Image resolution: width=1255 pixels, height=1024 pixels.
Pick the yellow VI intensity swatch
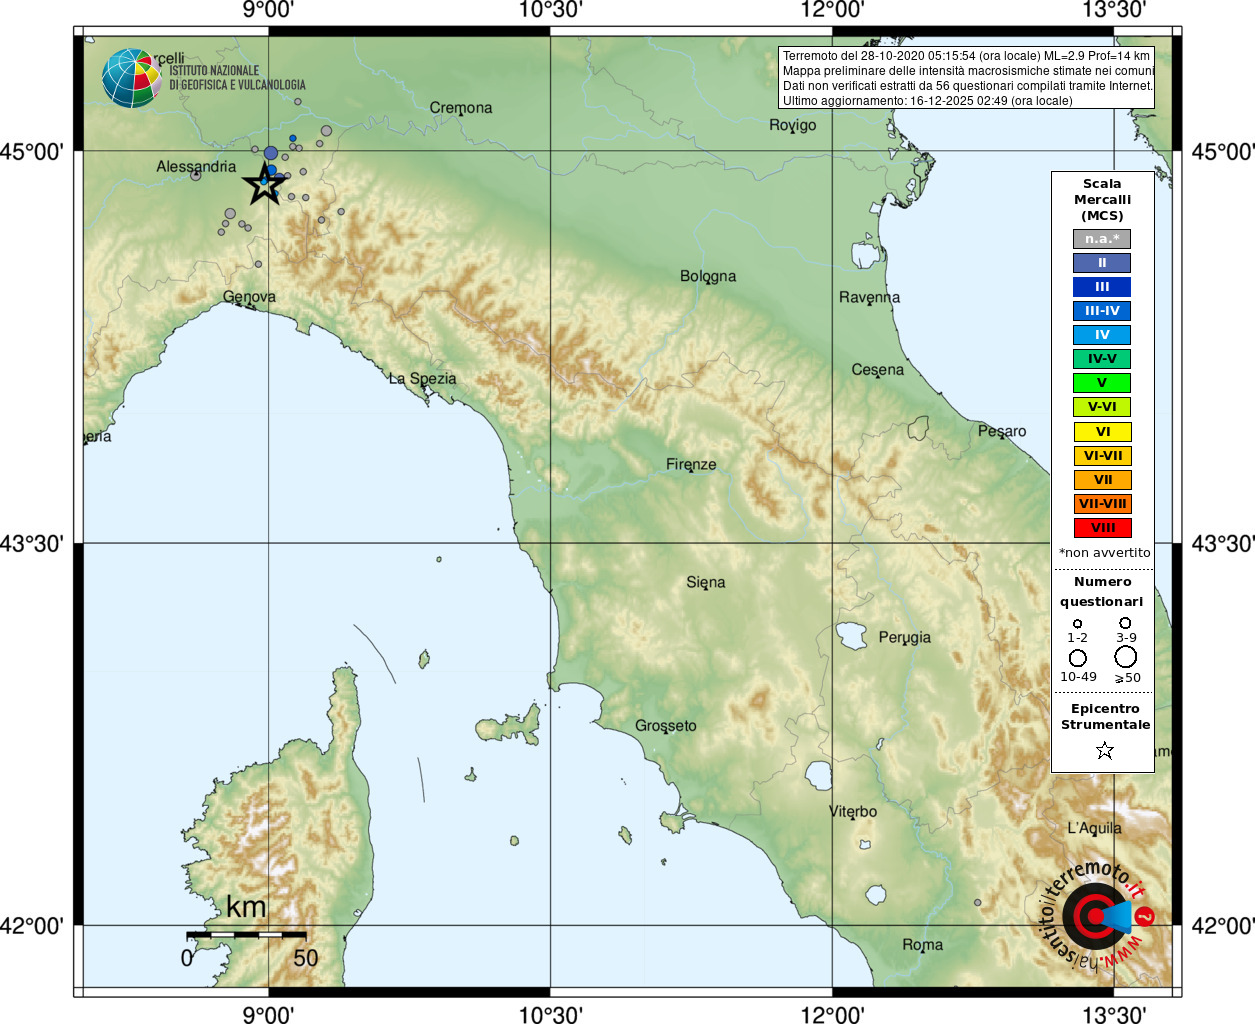click(1102, 432)
